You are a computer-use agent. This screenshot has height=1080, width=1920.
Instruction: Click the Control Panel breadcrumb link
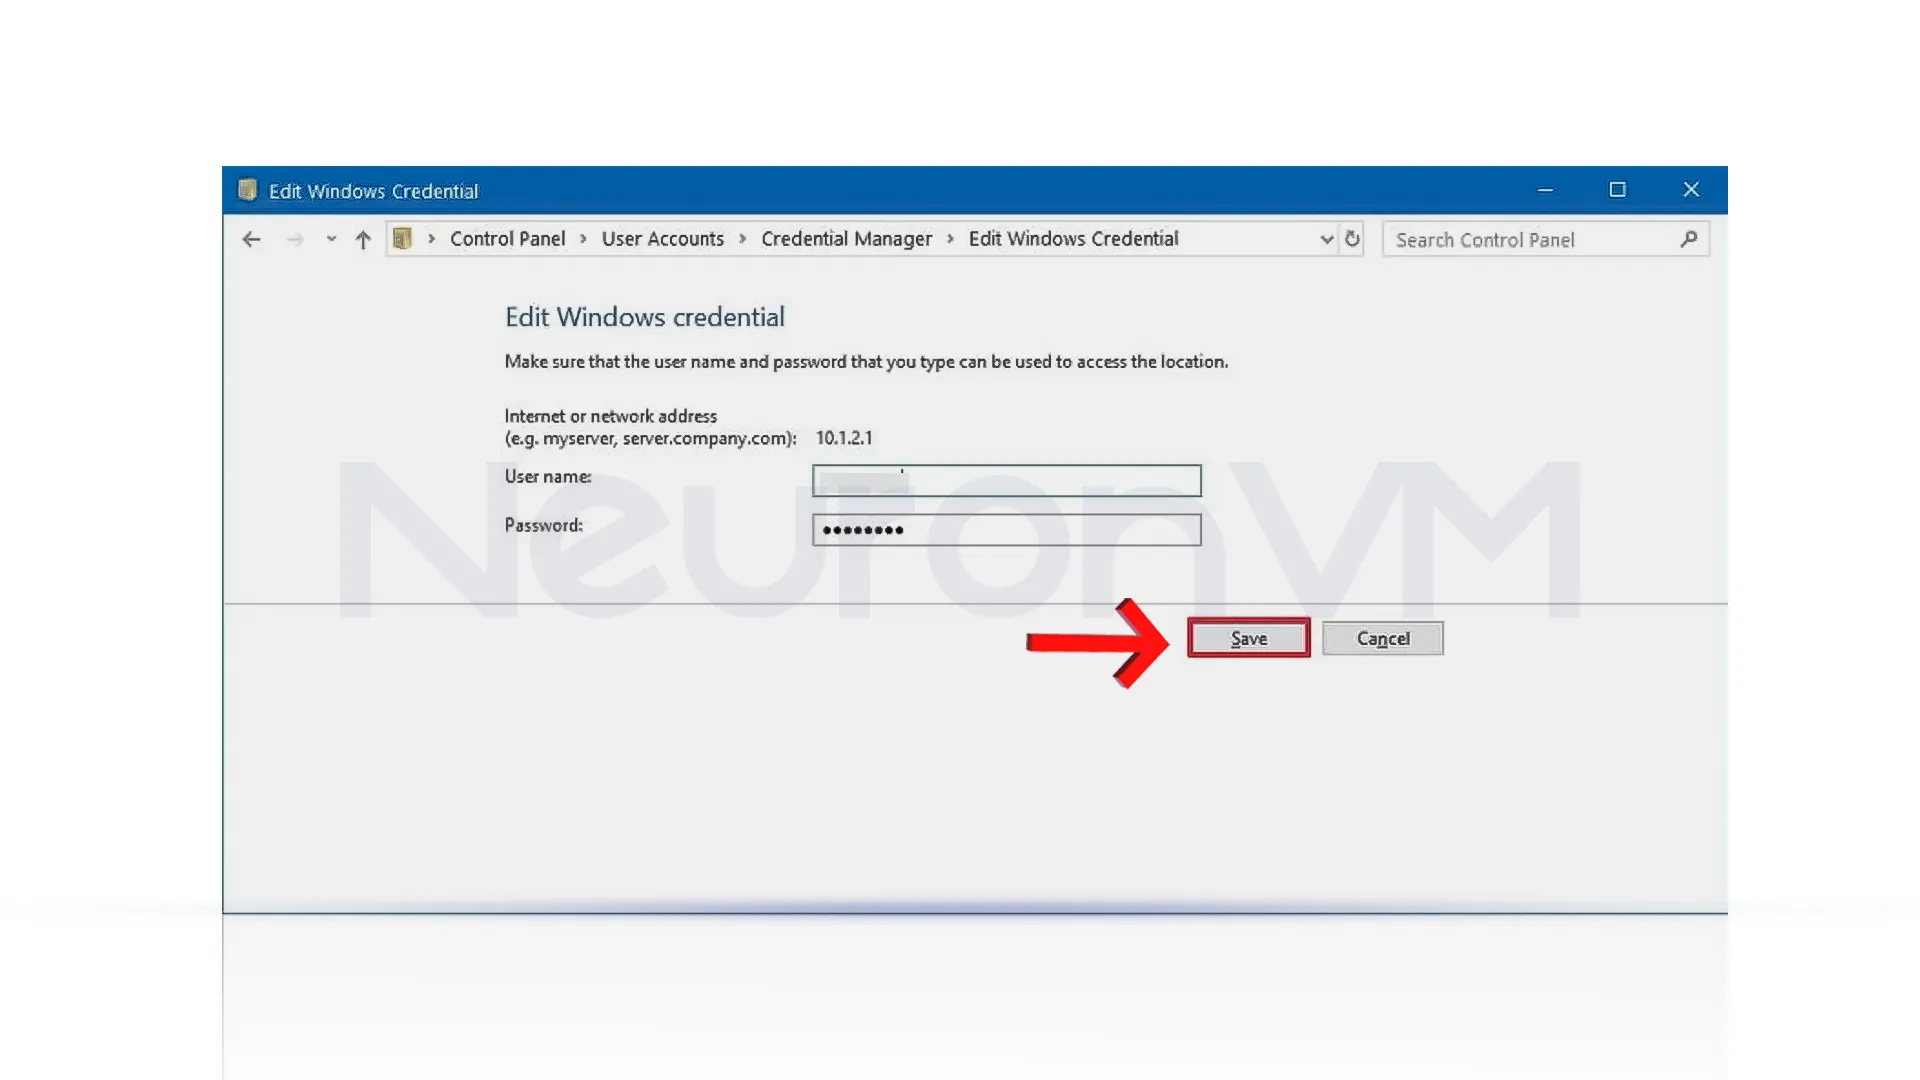pyautogui.click(x=506, y=239)
